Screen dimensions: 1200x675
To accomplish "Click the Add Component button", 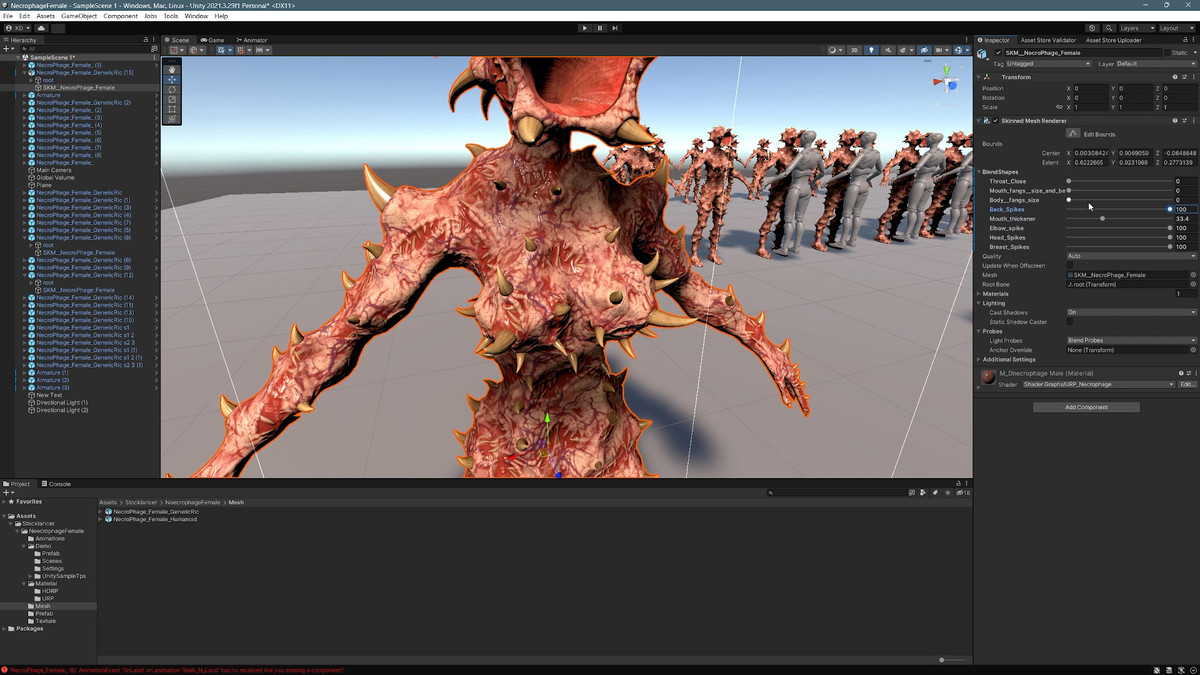I will click(x=1086, y=407).
